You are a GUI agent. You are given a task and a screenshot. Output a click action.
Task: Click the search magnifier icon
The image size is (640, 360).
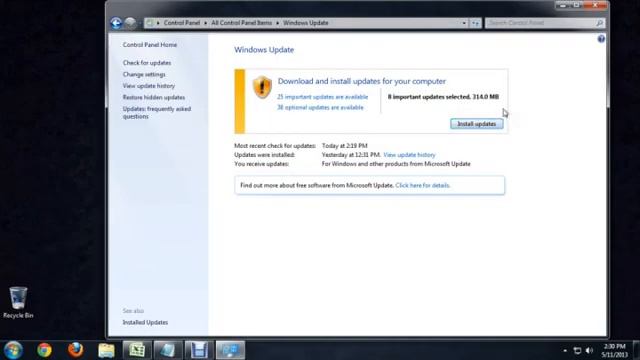tap(599, 23)
